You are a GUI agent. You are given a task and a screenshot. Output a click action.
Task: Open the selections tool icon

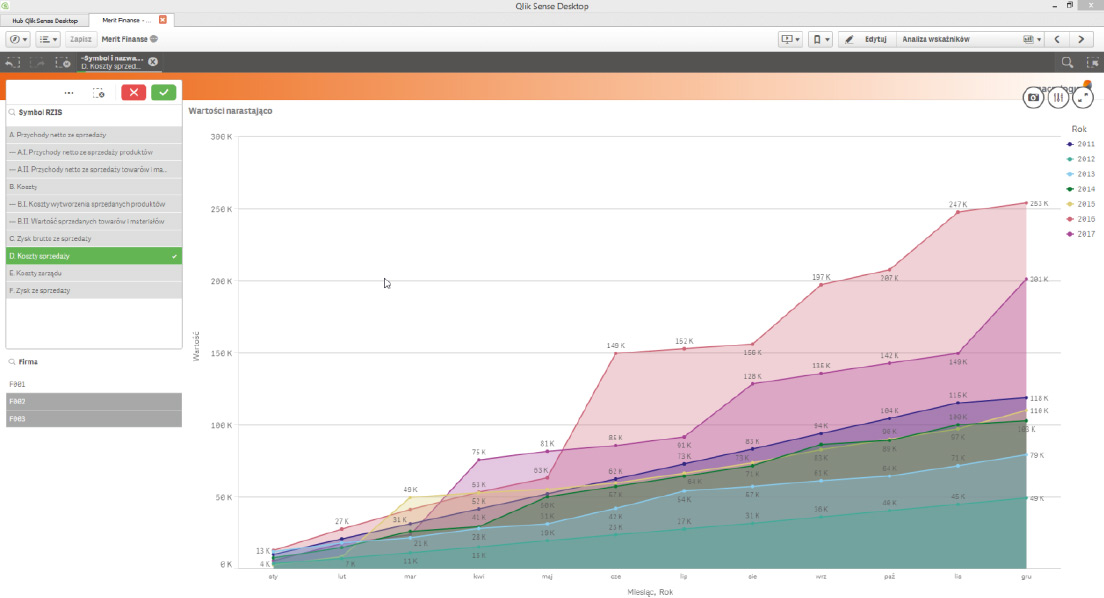point(1092,62)
